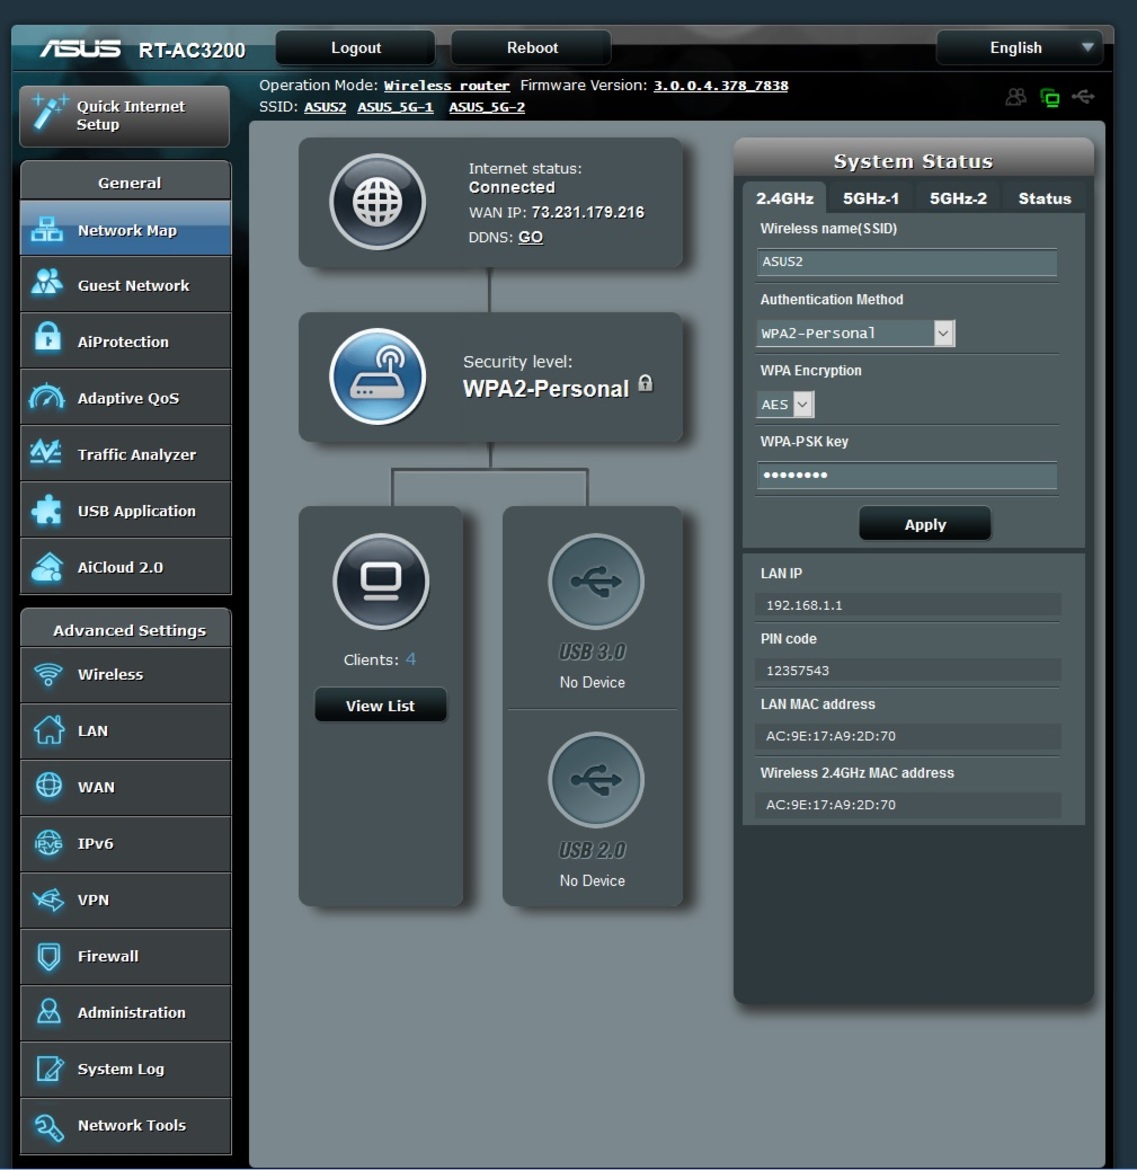
Task: Click the USB 2.0 port icon
Action: (x=595, y=780)
